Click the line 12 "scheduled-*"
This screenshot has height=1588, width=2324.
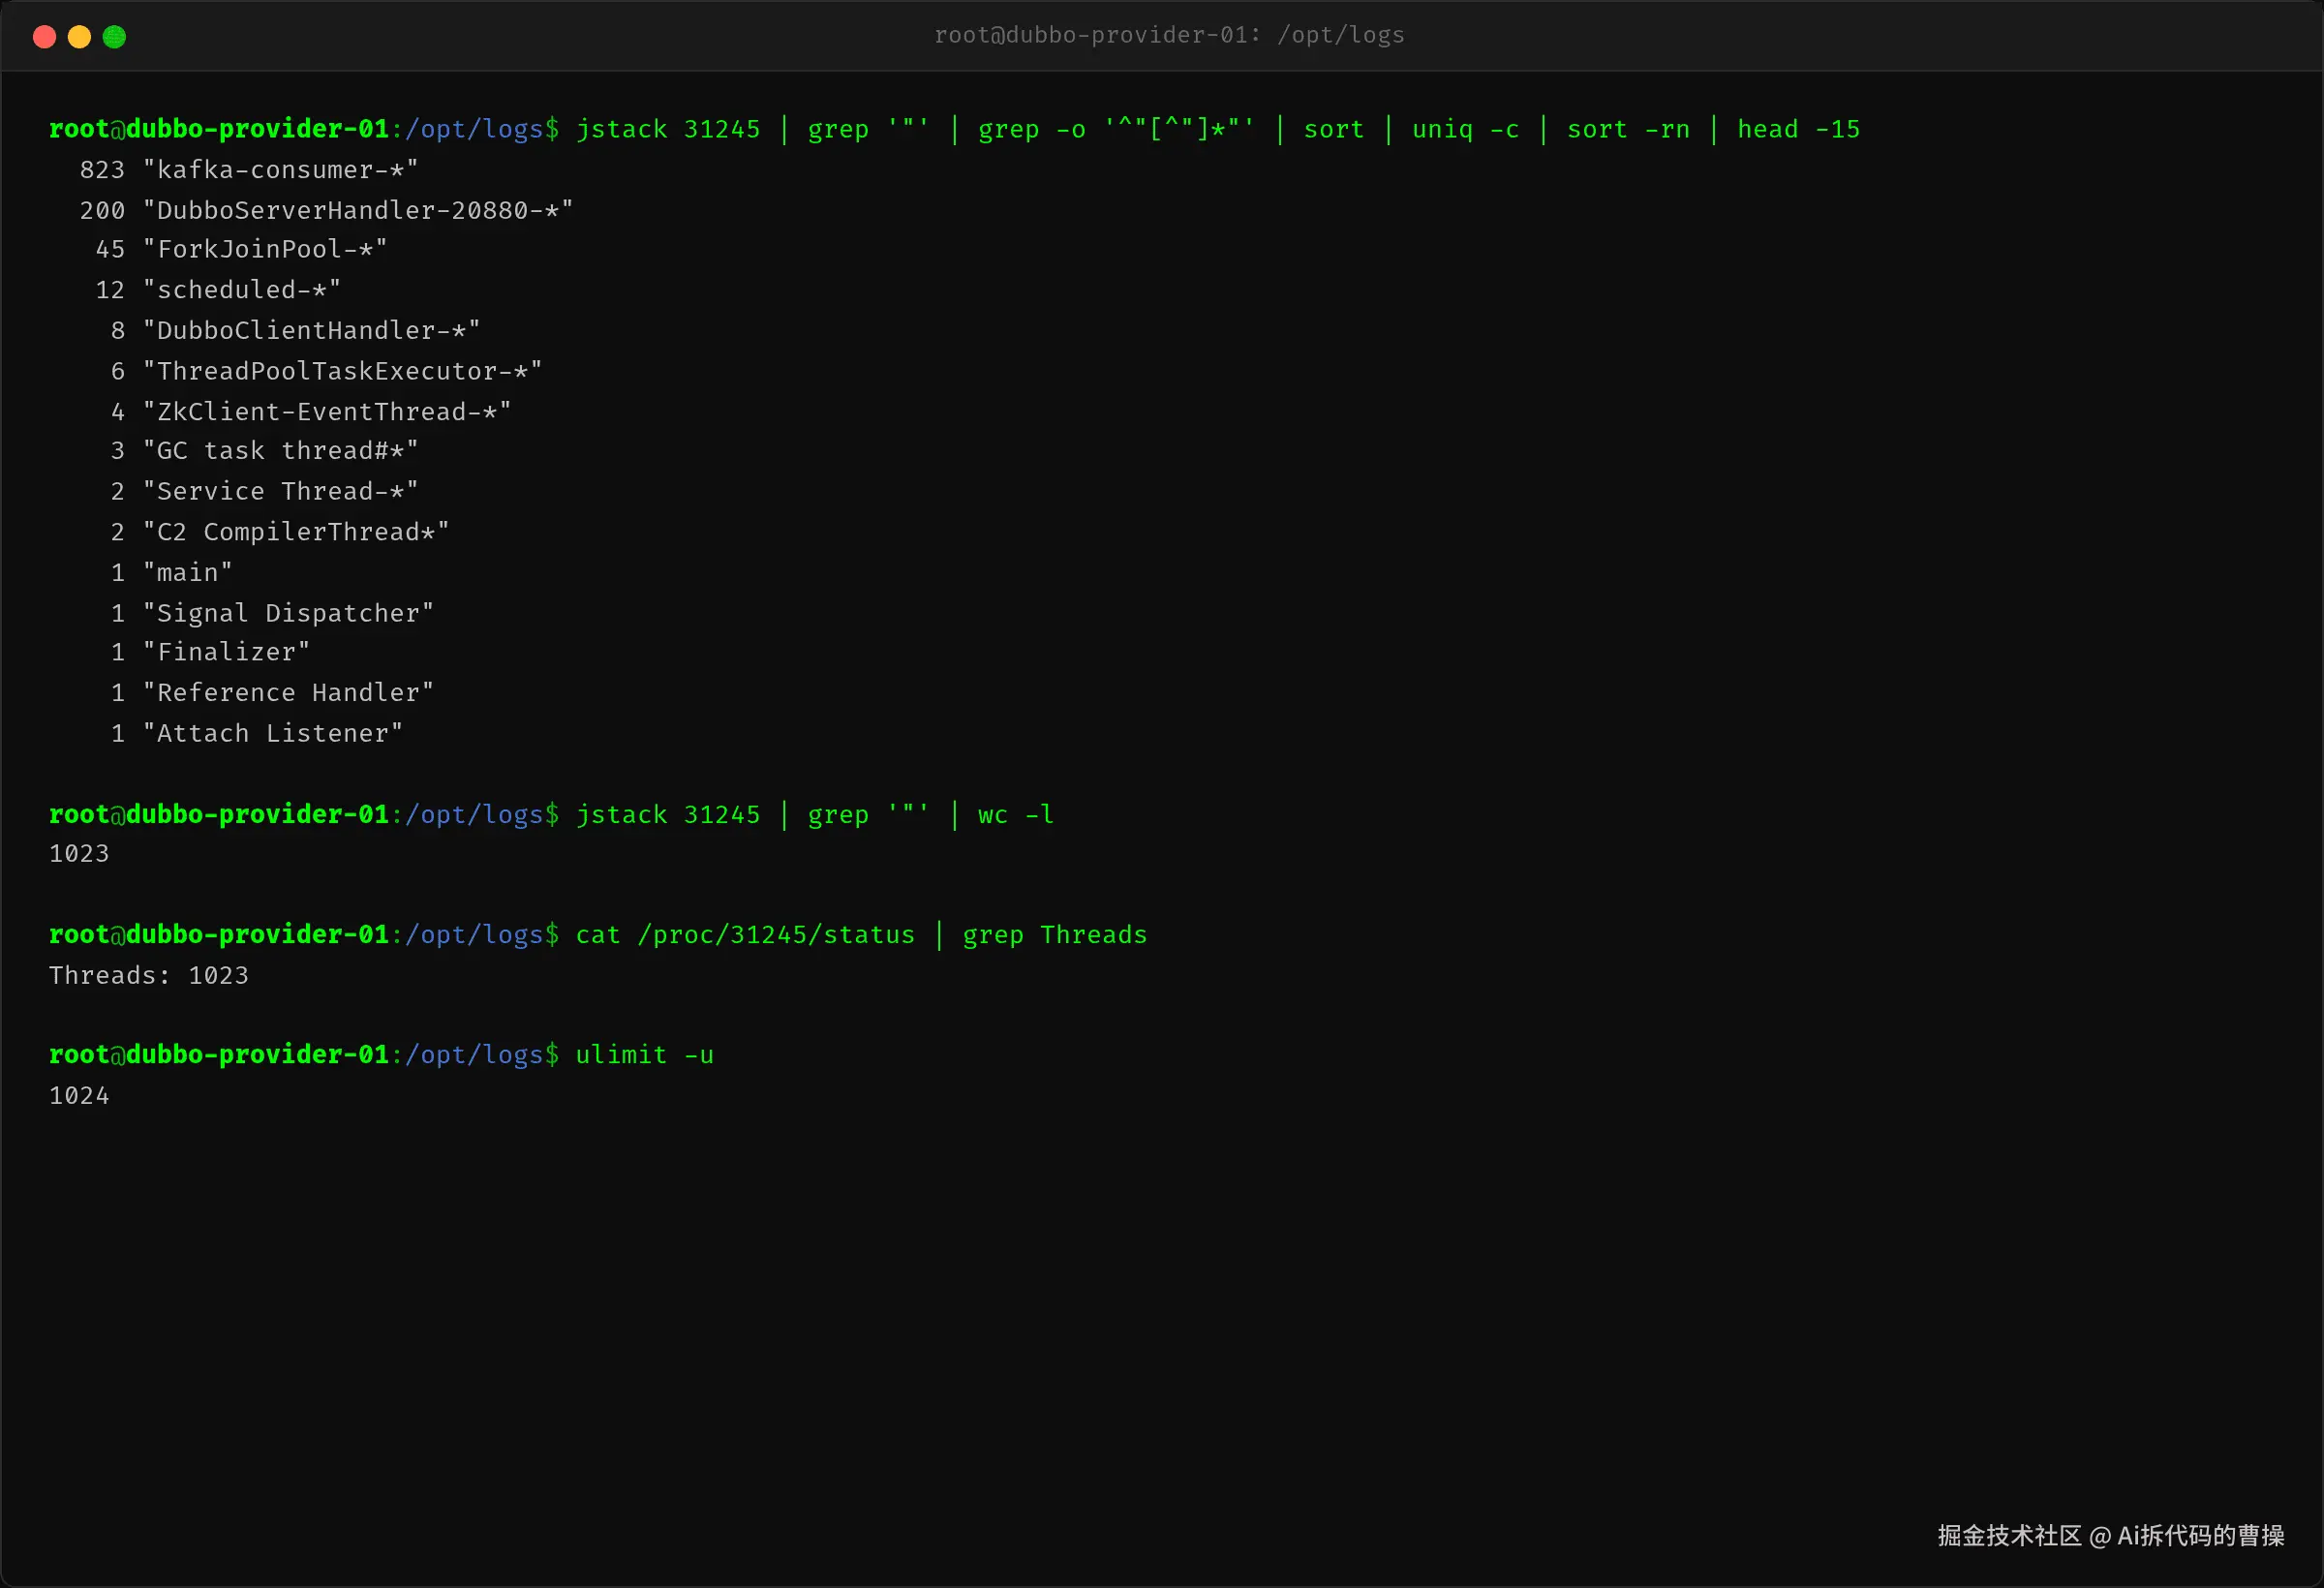218,290
